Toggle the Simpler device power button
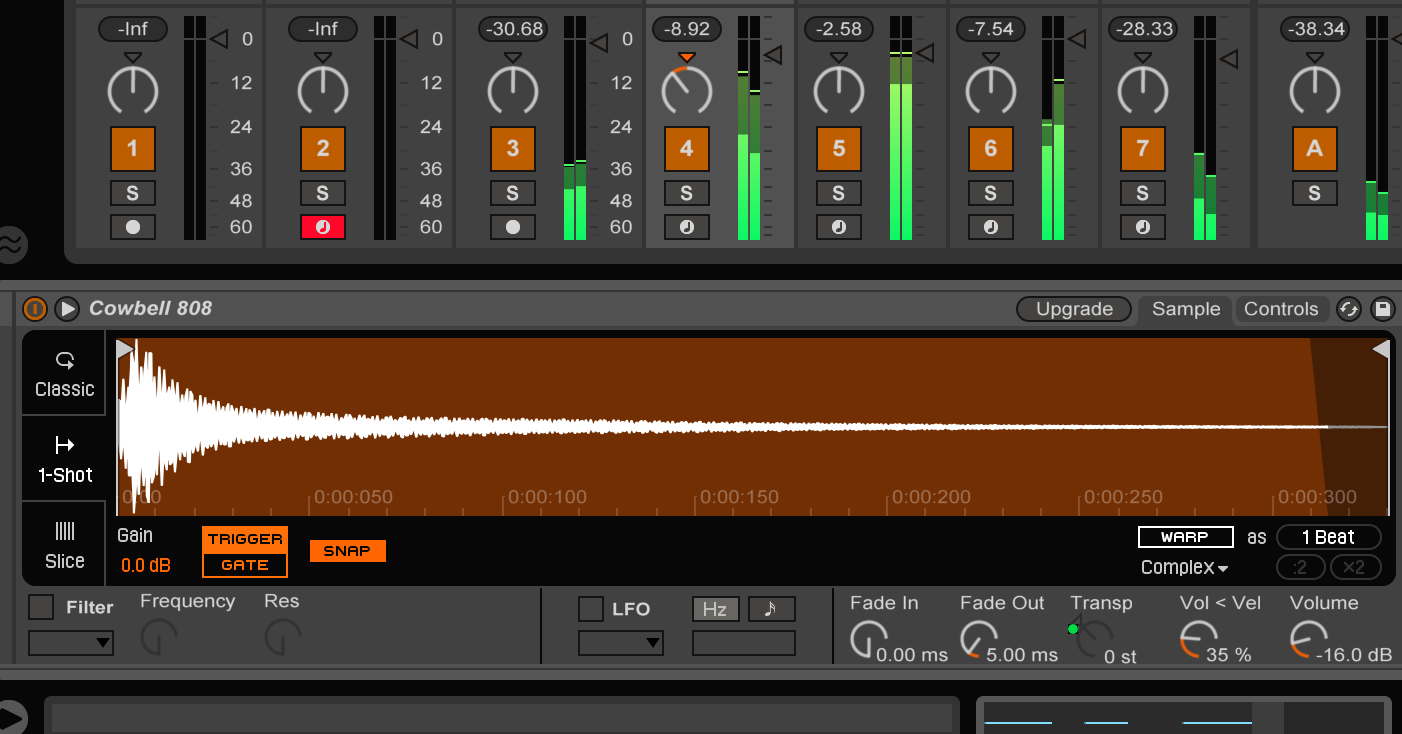Screen dimensions: 1402x734 (x=36, y=308)
